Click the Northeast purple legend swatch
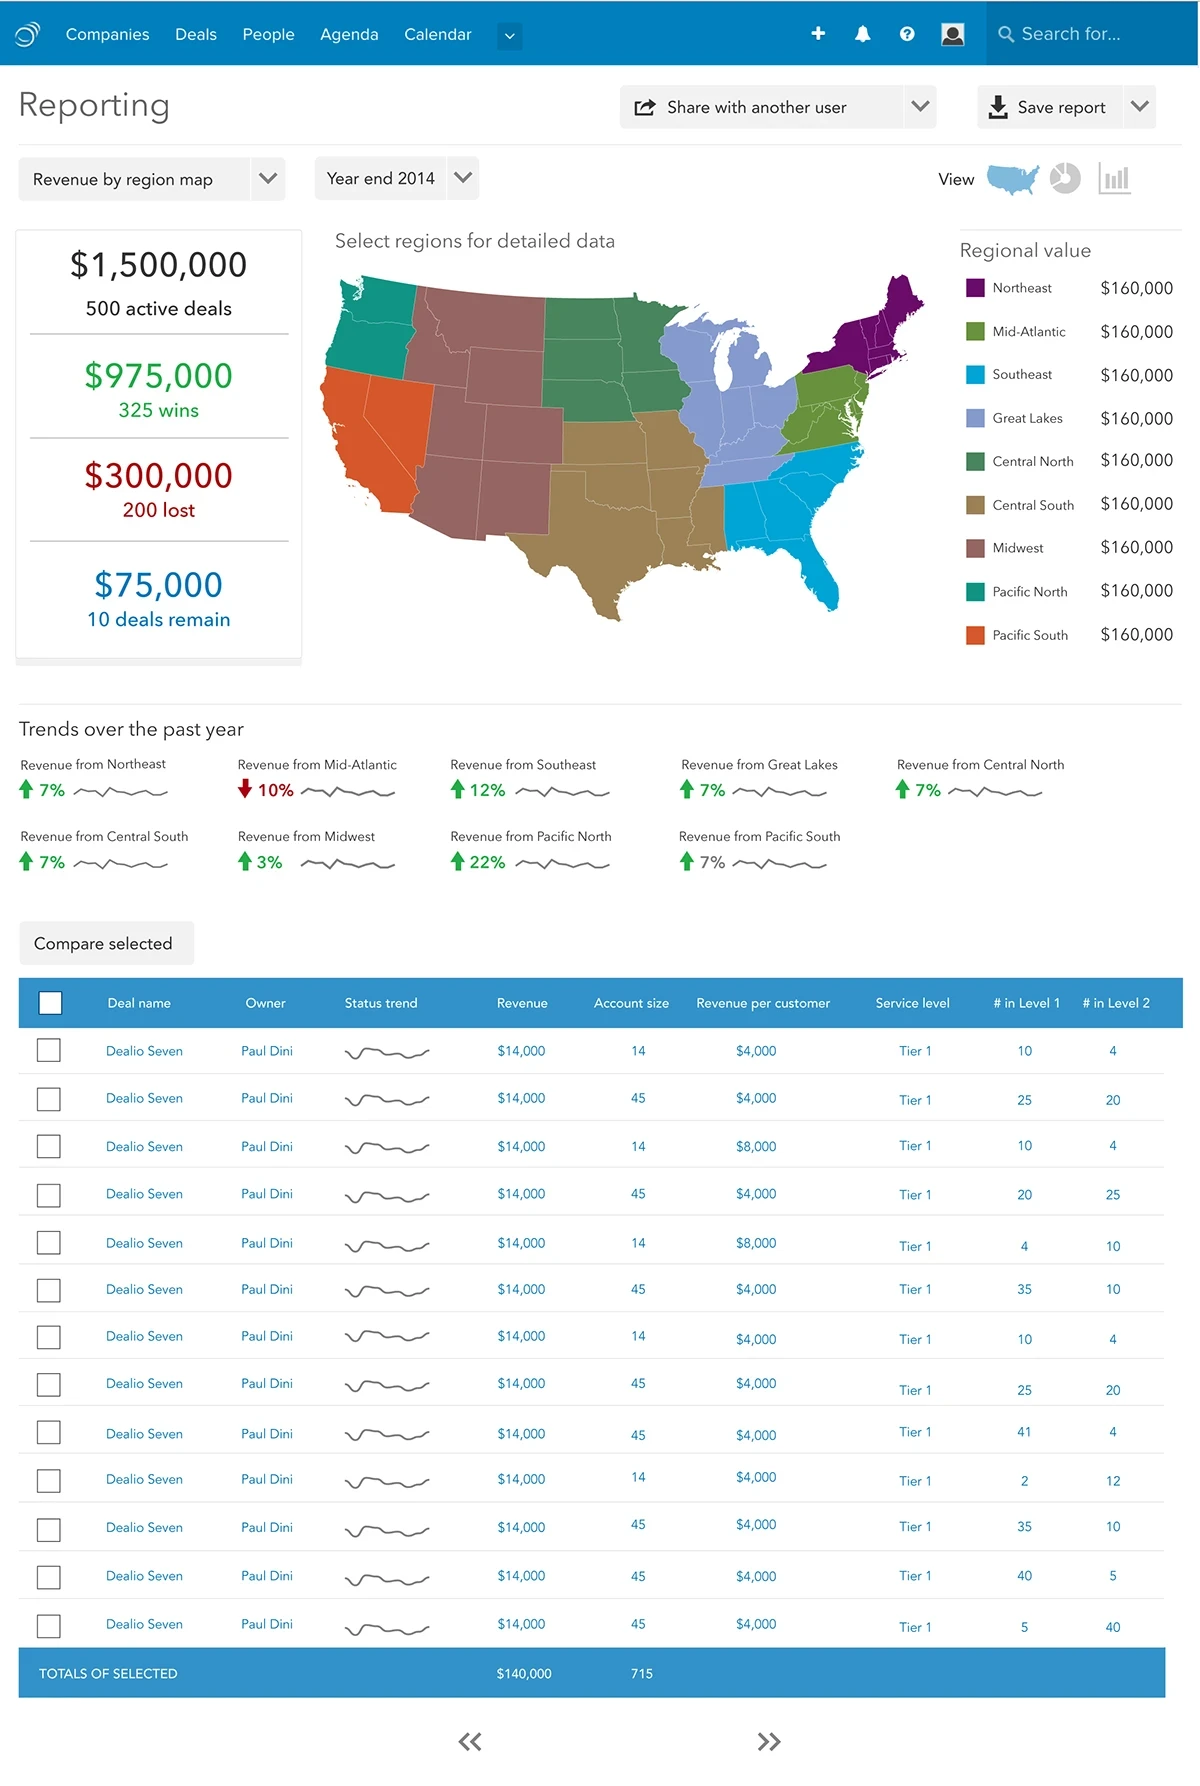This screenshot has height=1786, width=1200. [x=975, y=288]
